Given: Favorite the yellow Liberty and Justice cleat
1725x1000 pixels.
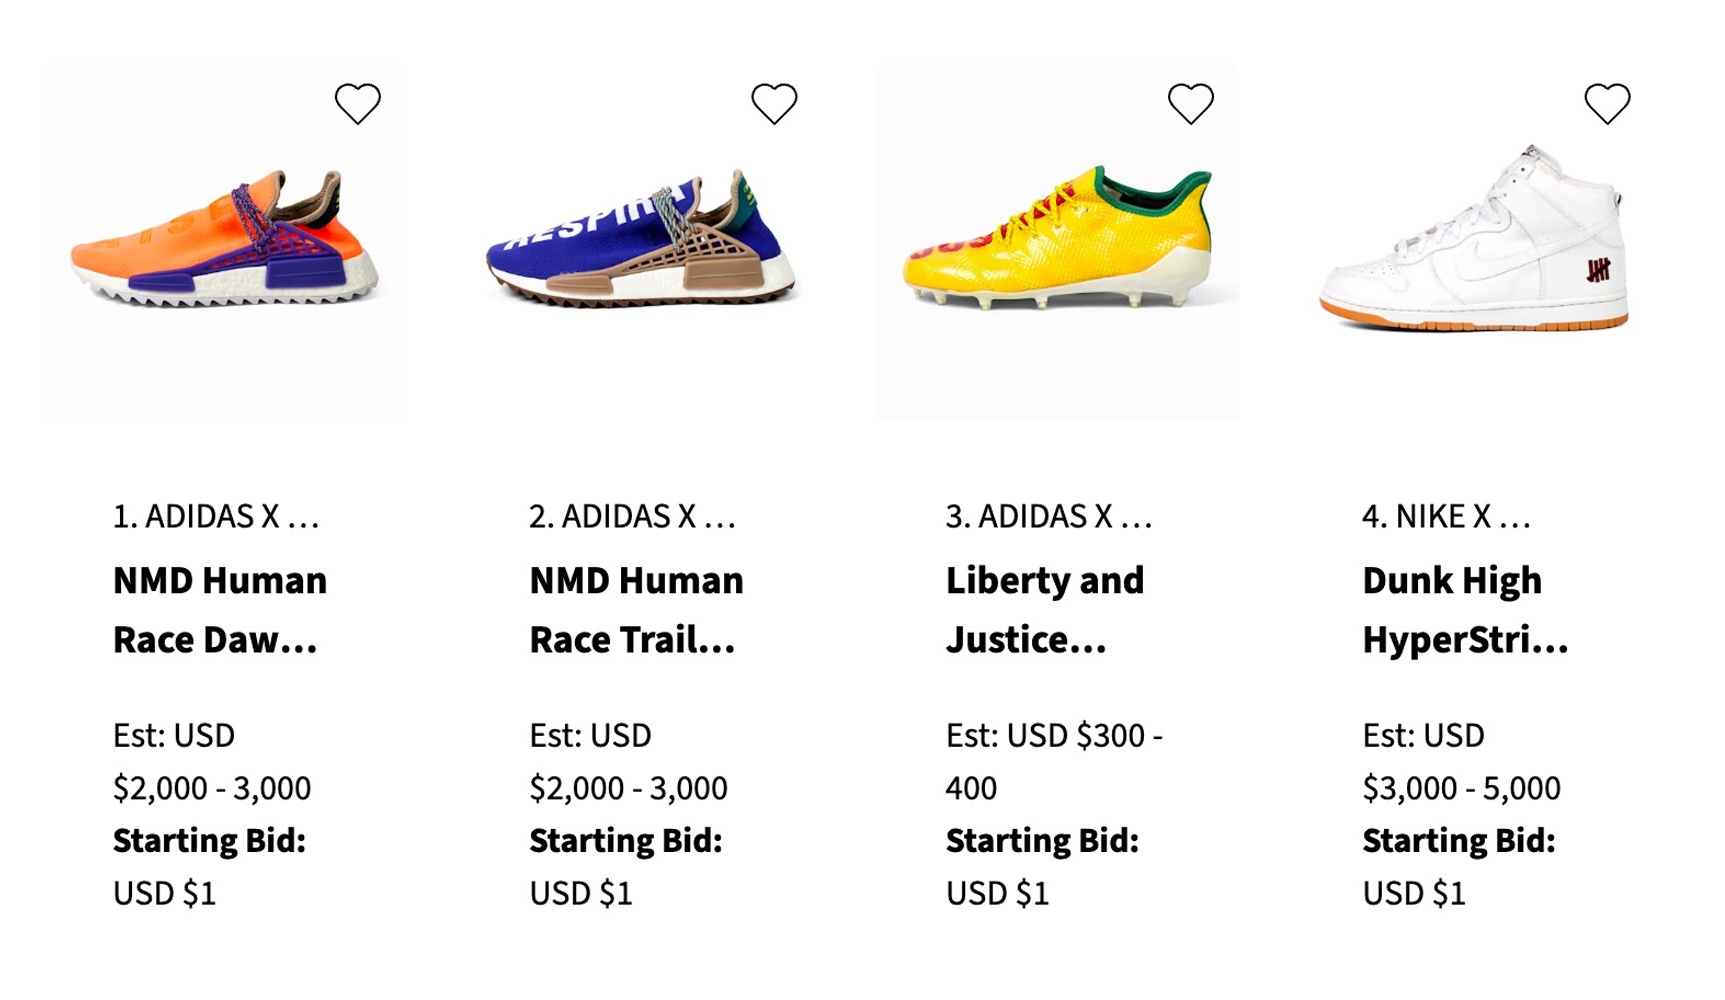Looking at the screenshot, I should pyautogui.click(x=1190, y=103).
